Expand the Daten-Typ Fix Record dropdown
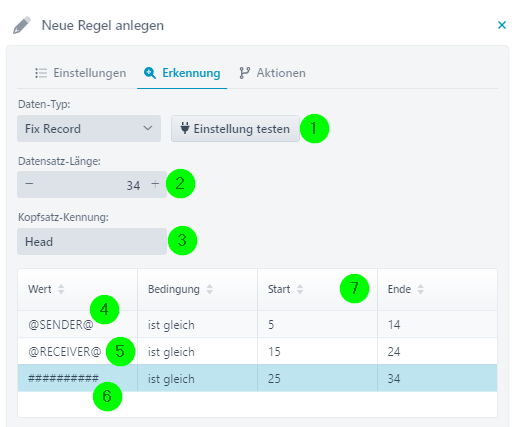The width and height of the screenshot is (515, 427). point(89,129)
